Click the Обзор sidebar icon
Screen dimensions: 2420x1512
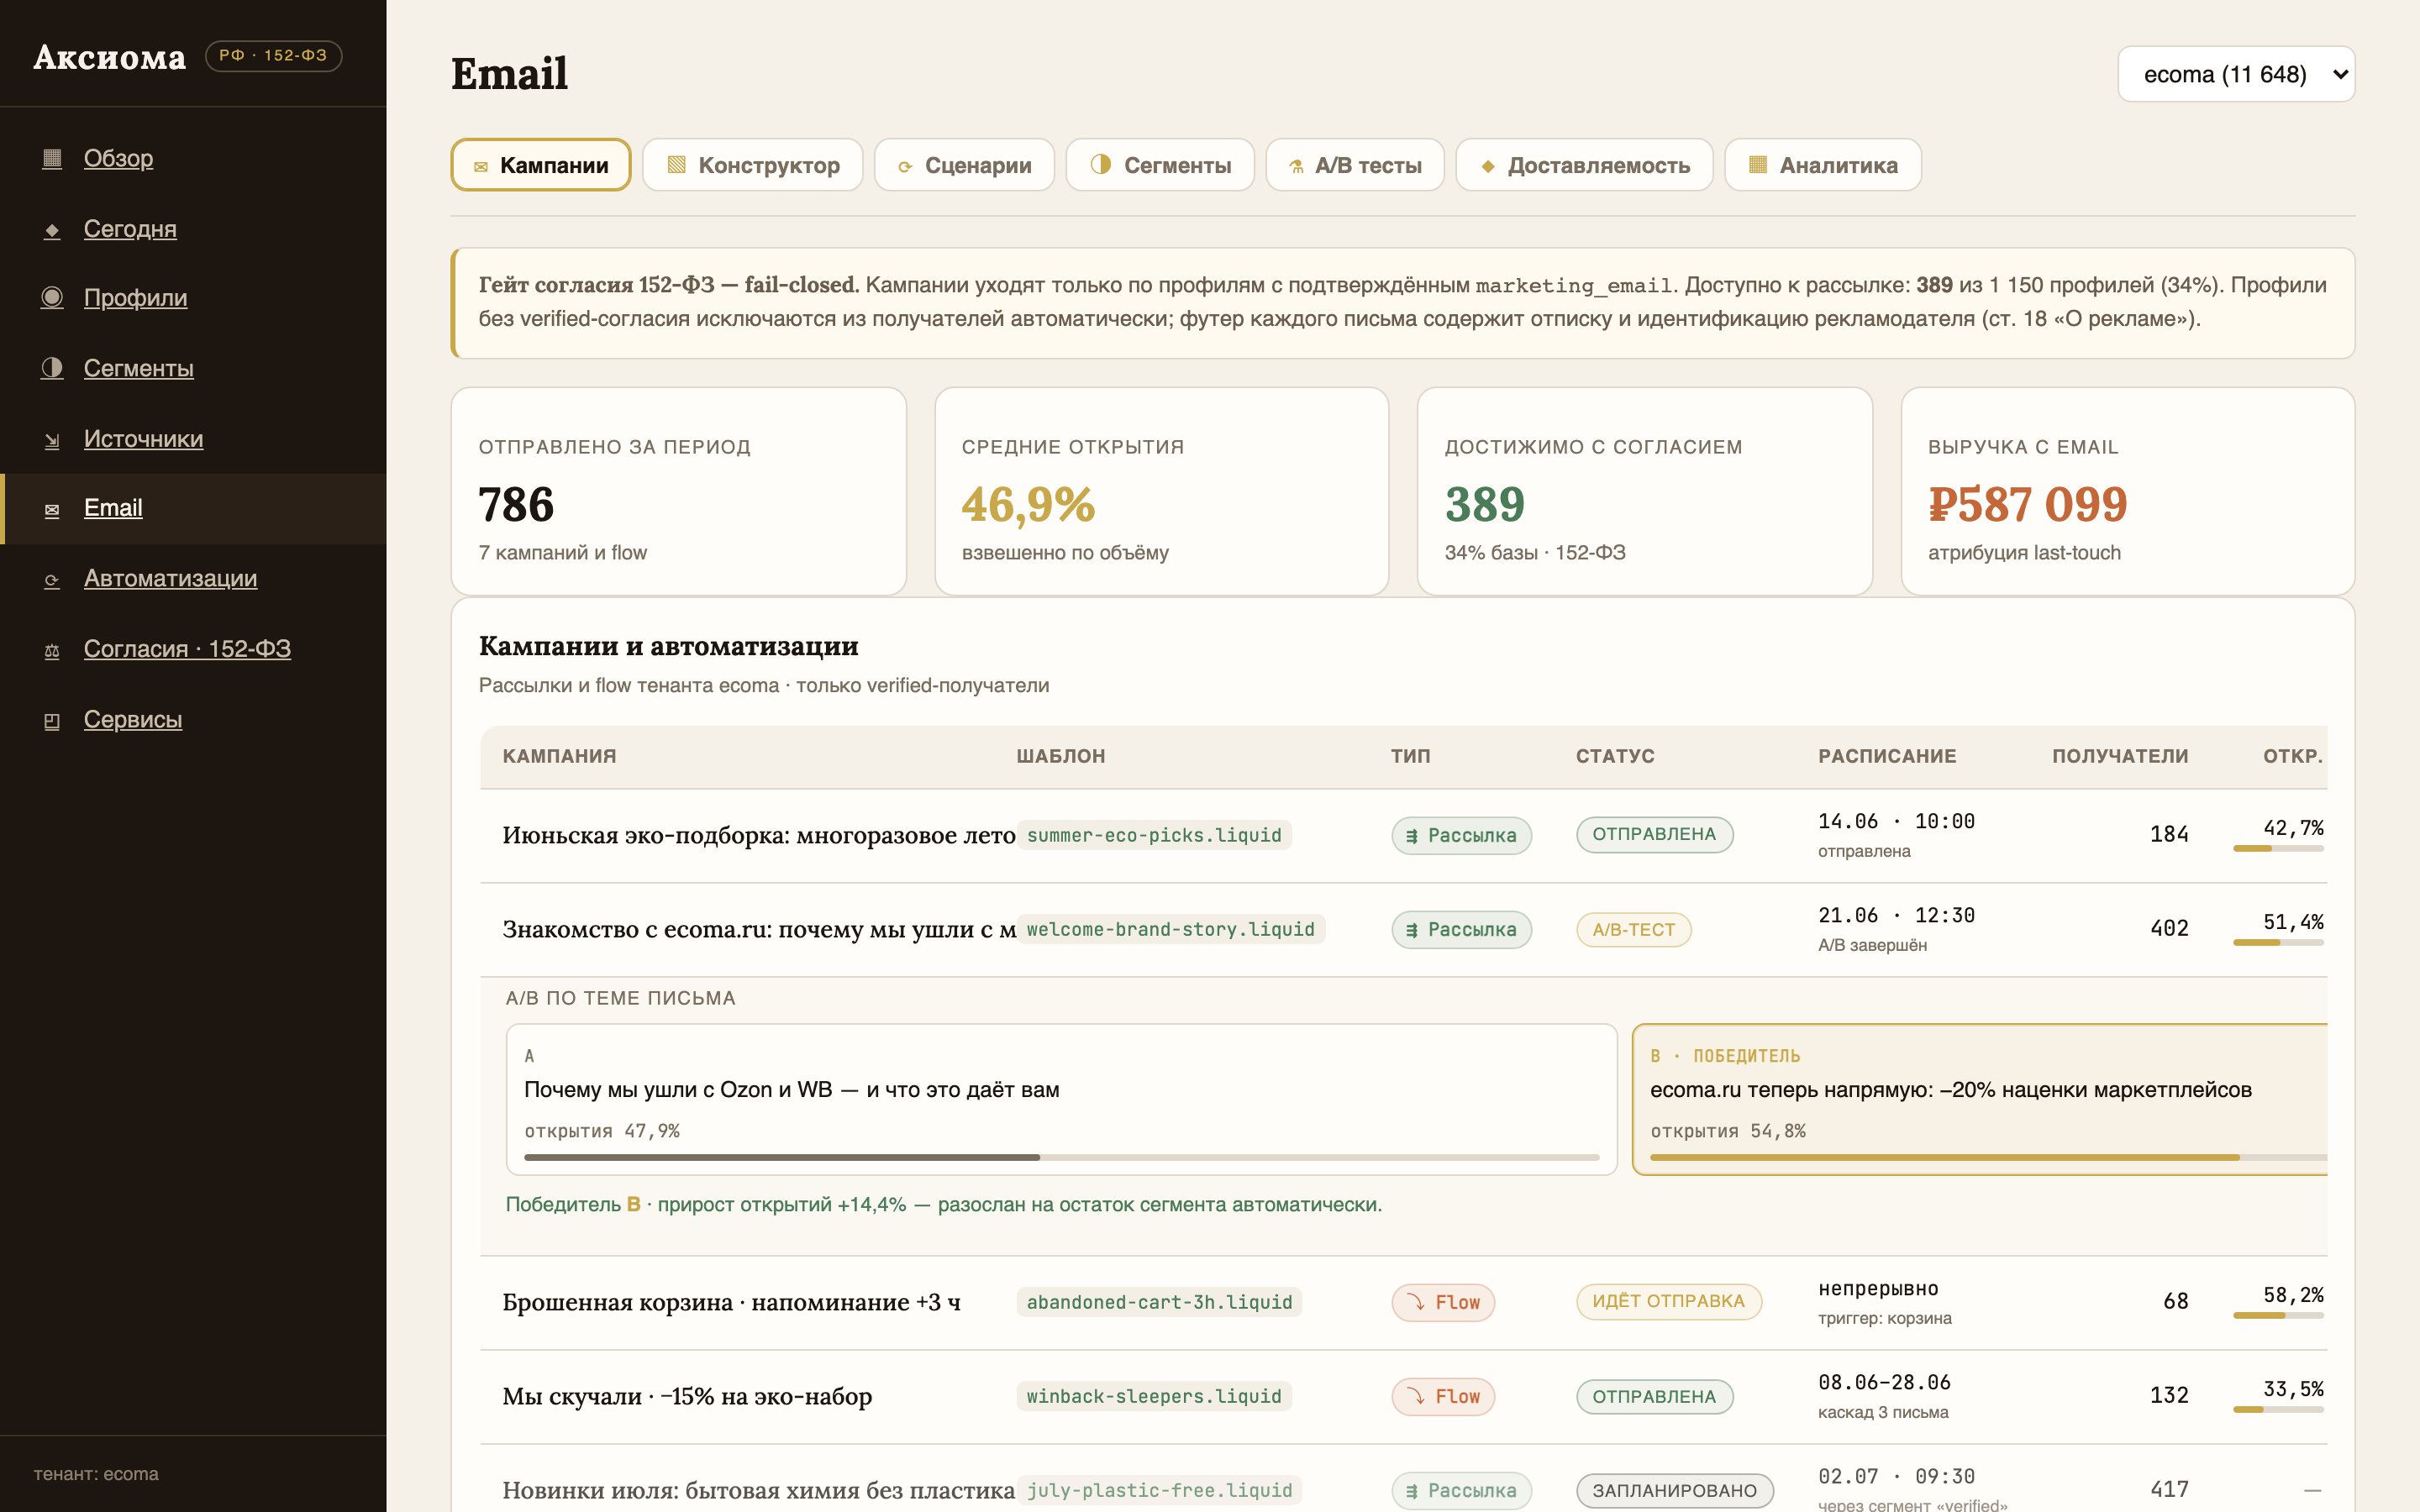coord(52,158)
